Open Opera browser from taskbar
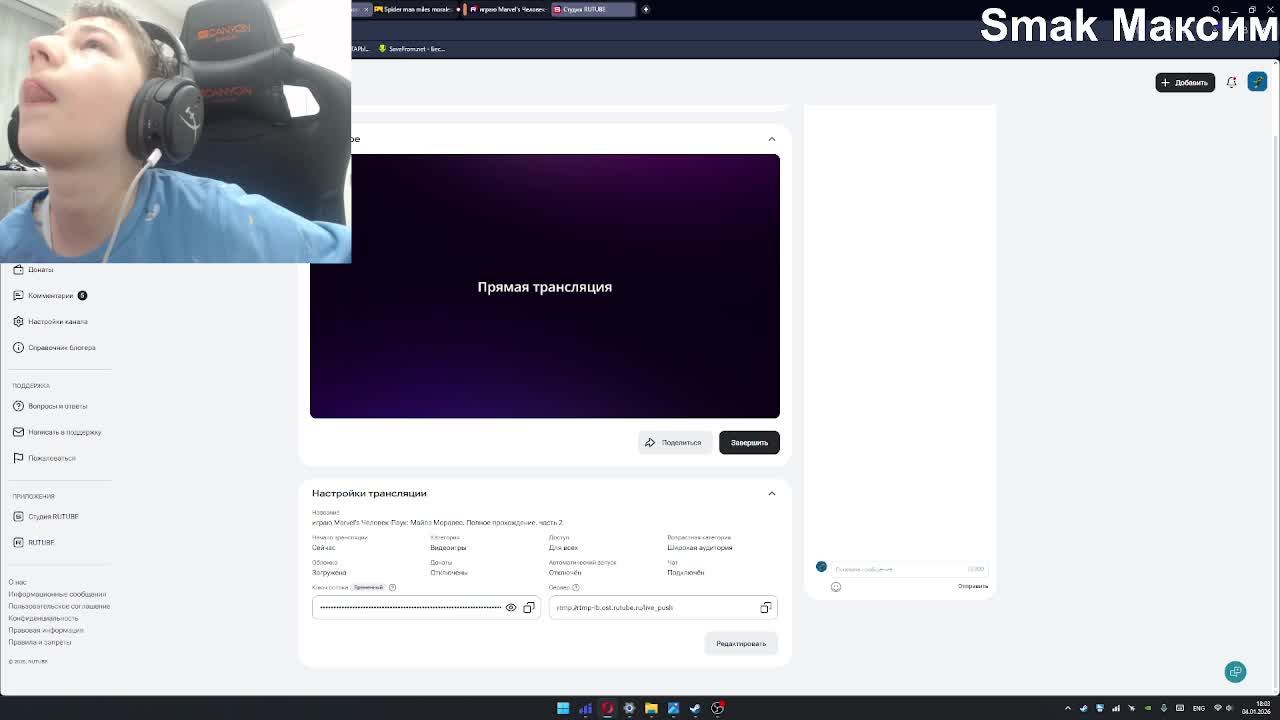The image size is (1280, 720). pyautogui.click(x=607, y=708)
